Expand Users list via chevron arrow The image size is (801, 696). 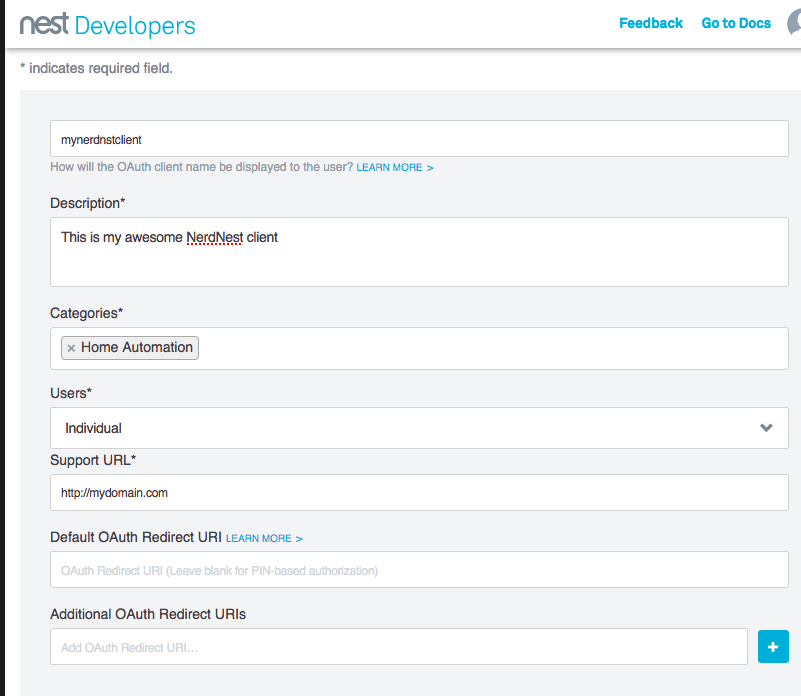pos(766,428)
